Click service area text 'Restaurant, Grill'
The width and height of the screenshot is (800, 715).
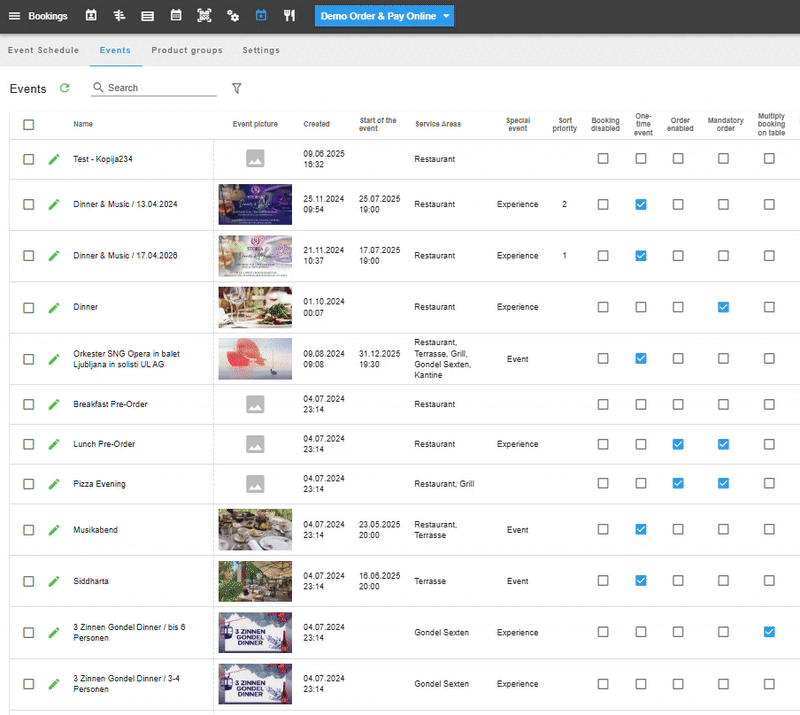[444, 484]
